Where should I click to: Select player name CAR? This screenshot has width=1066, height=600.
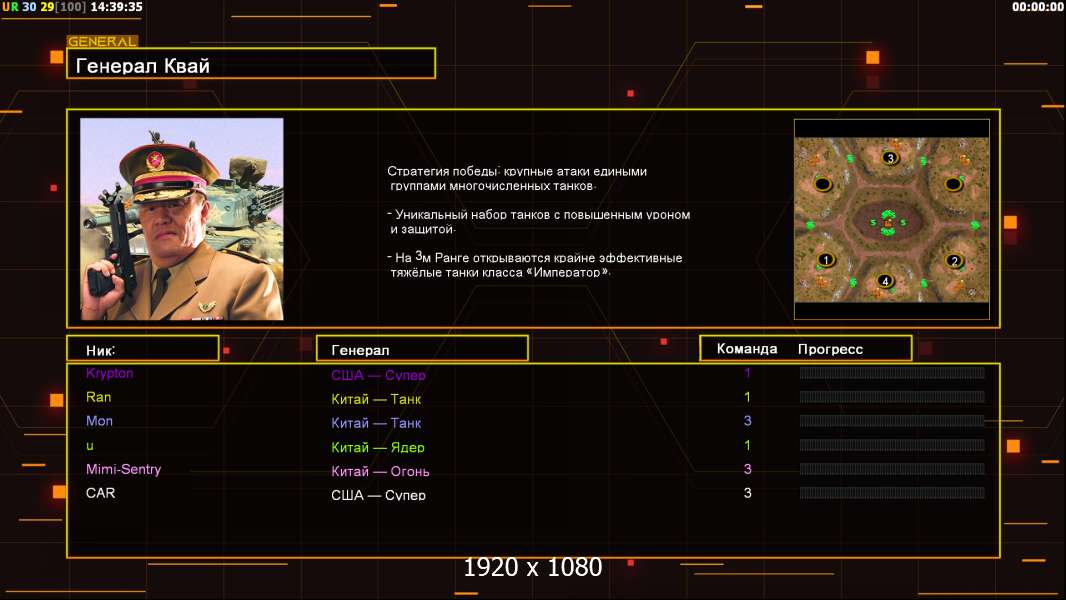click(x=101, y=493)
